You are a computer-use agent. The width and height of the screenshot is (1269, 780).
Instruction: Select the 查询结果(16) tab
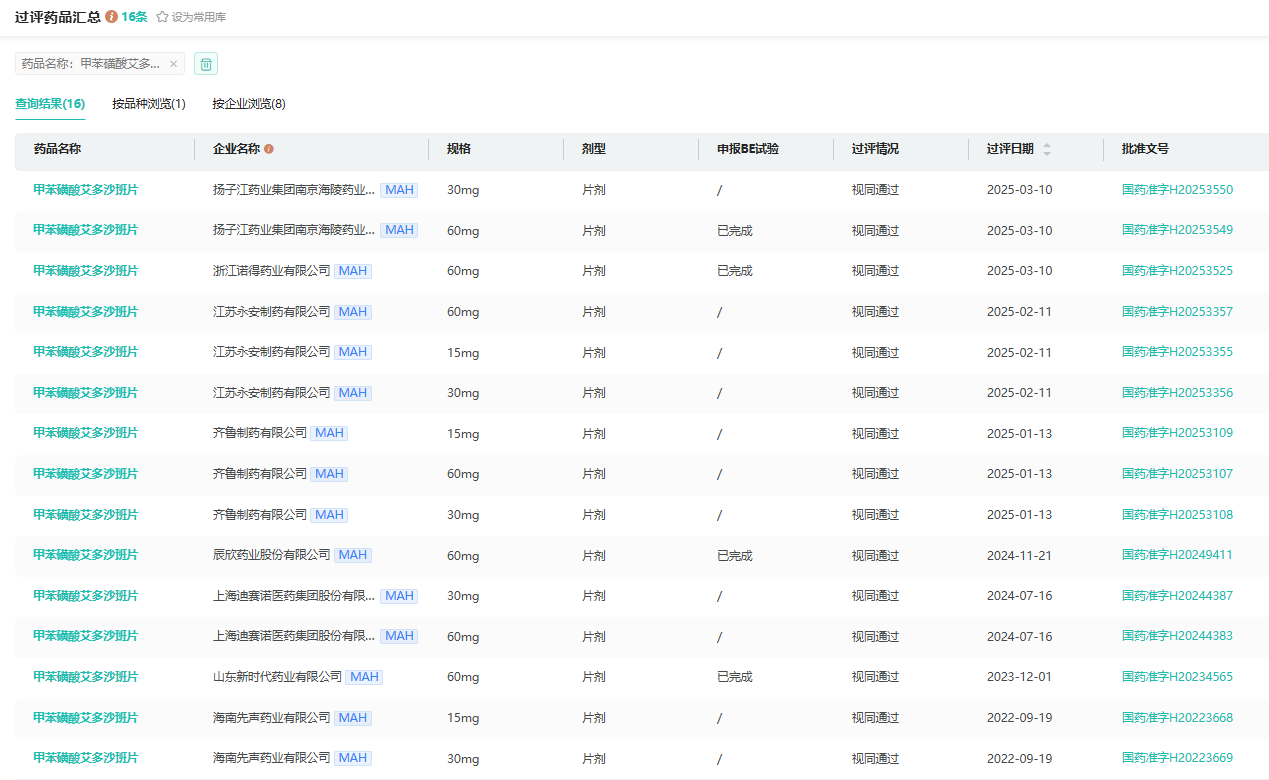[50, 104]
